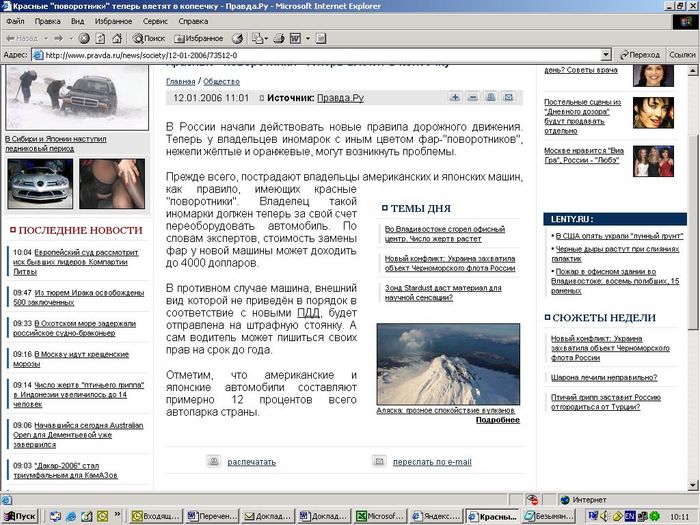Open the address bar URL dropdown
700x525 pixels.
tap(606, 55)
